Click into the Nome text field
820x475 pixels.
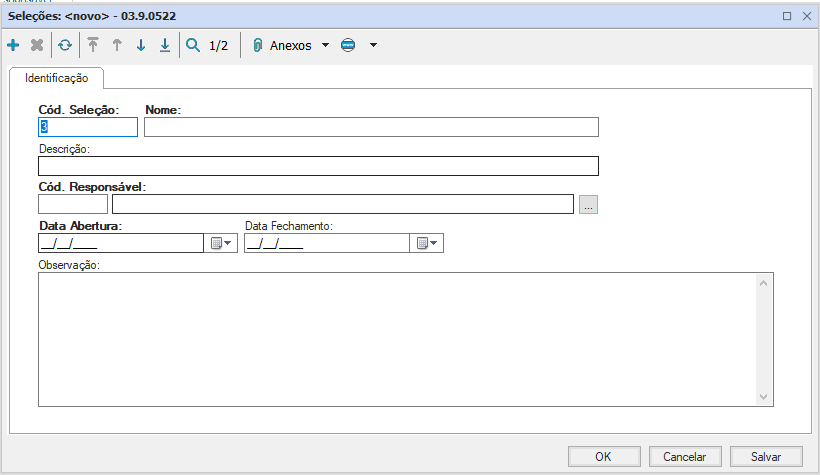pyautogui.click(x=371, y=127)
